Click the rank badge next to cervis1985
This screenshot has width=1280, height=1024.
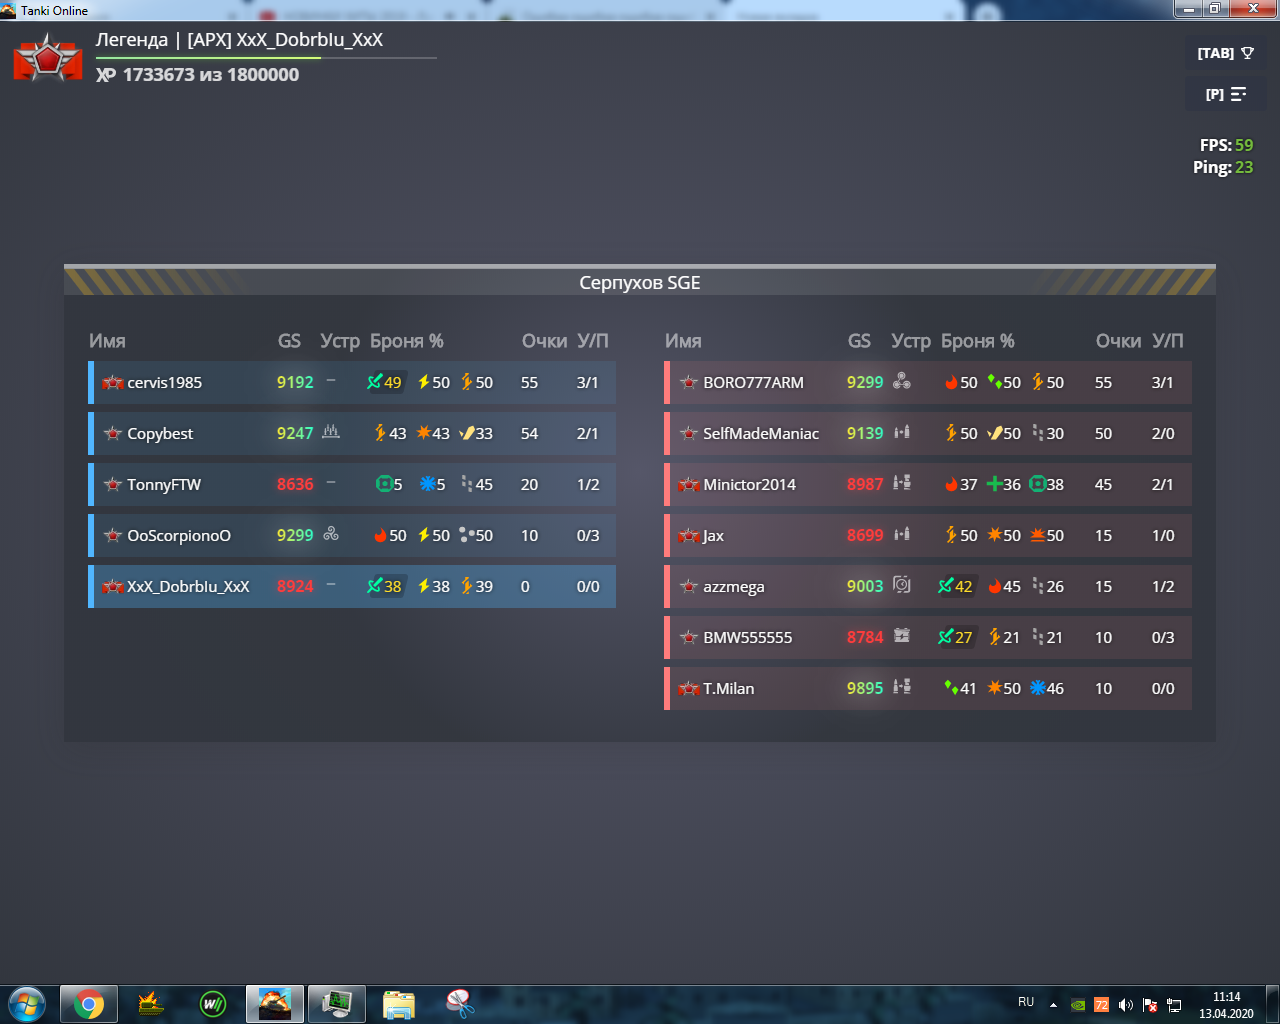[x=112, y=382]
